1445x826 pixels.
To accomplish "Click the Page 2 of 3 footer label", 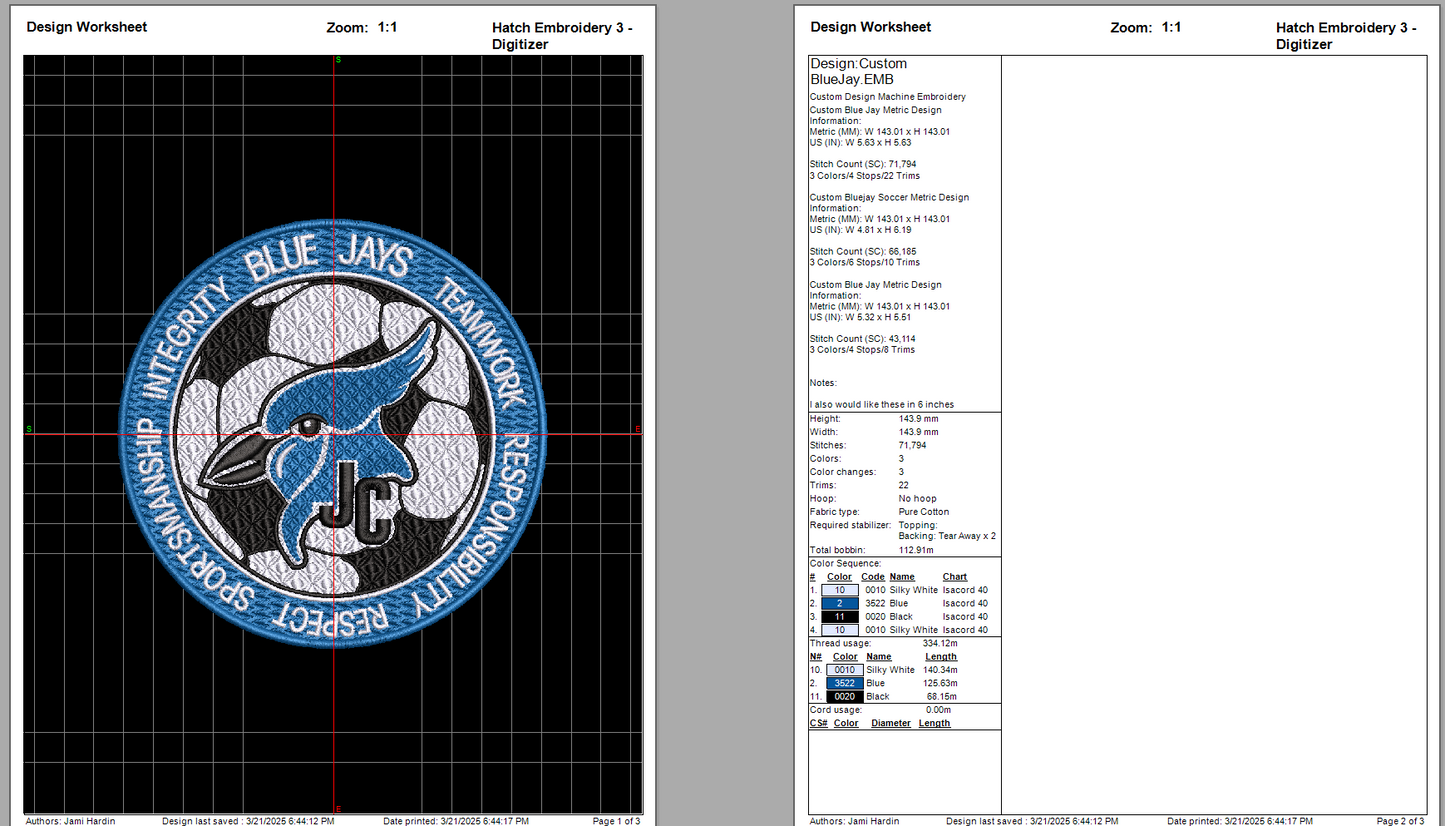I will click(1400, 821).
